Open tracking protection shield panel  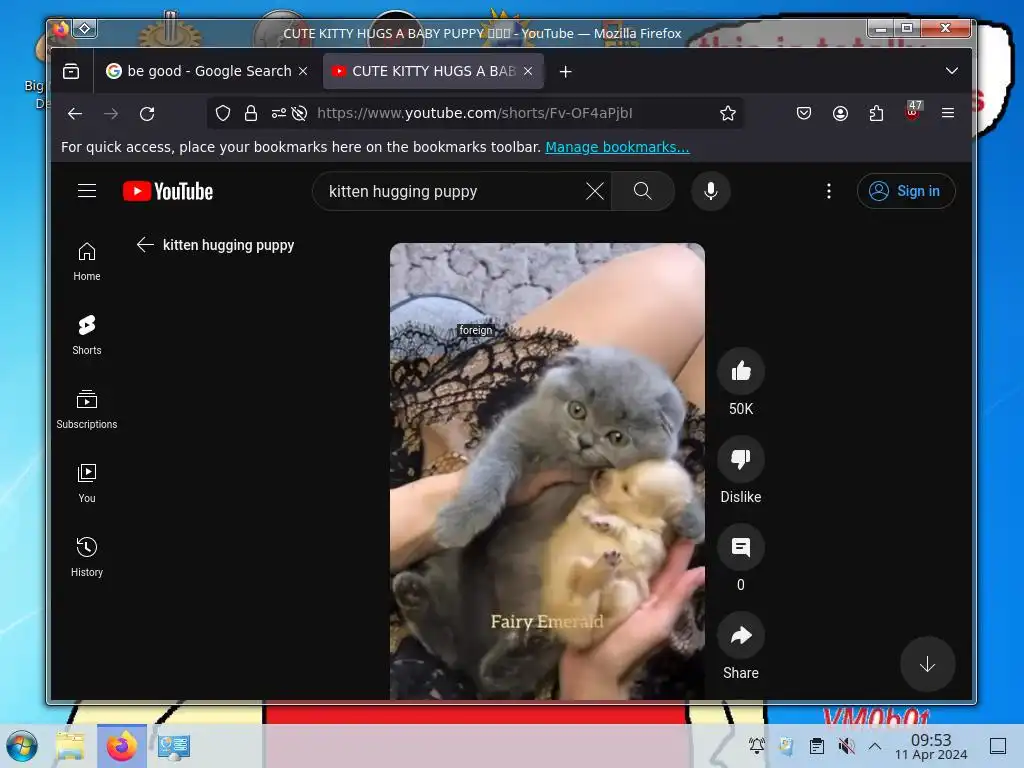coord(223,113)
